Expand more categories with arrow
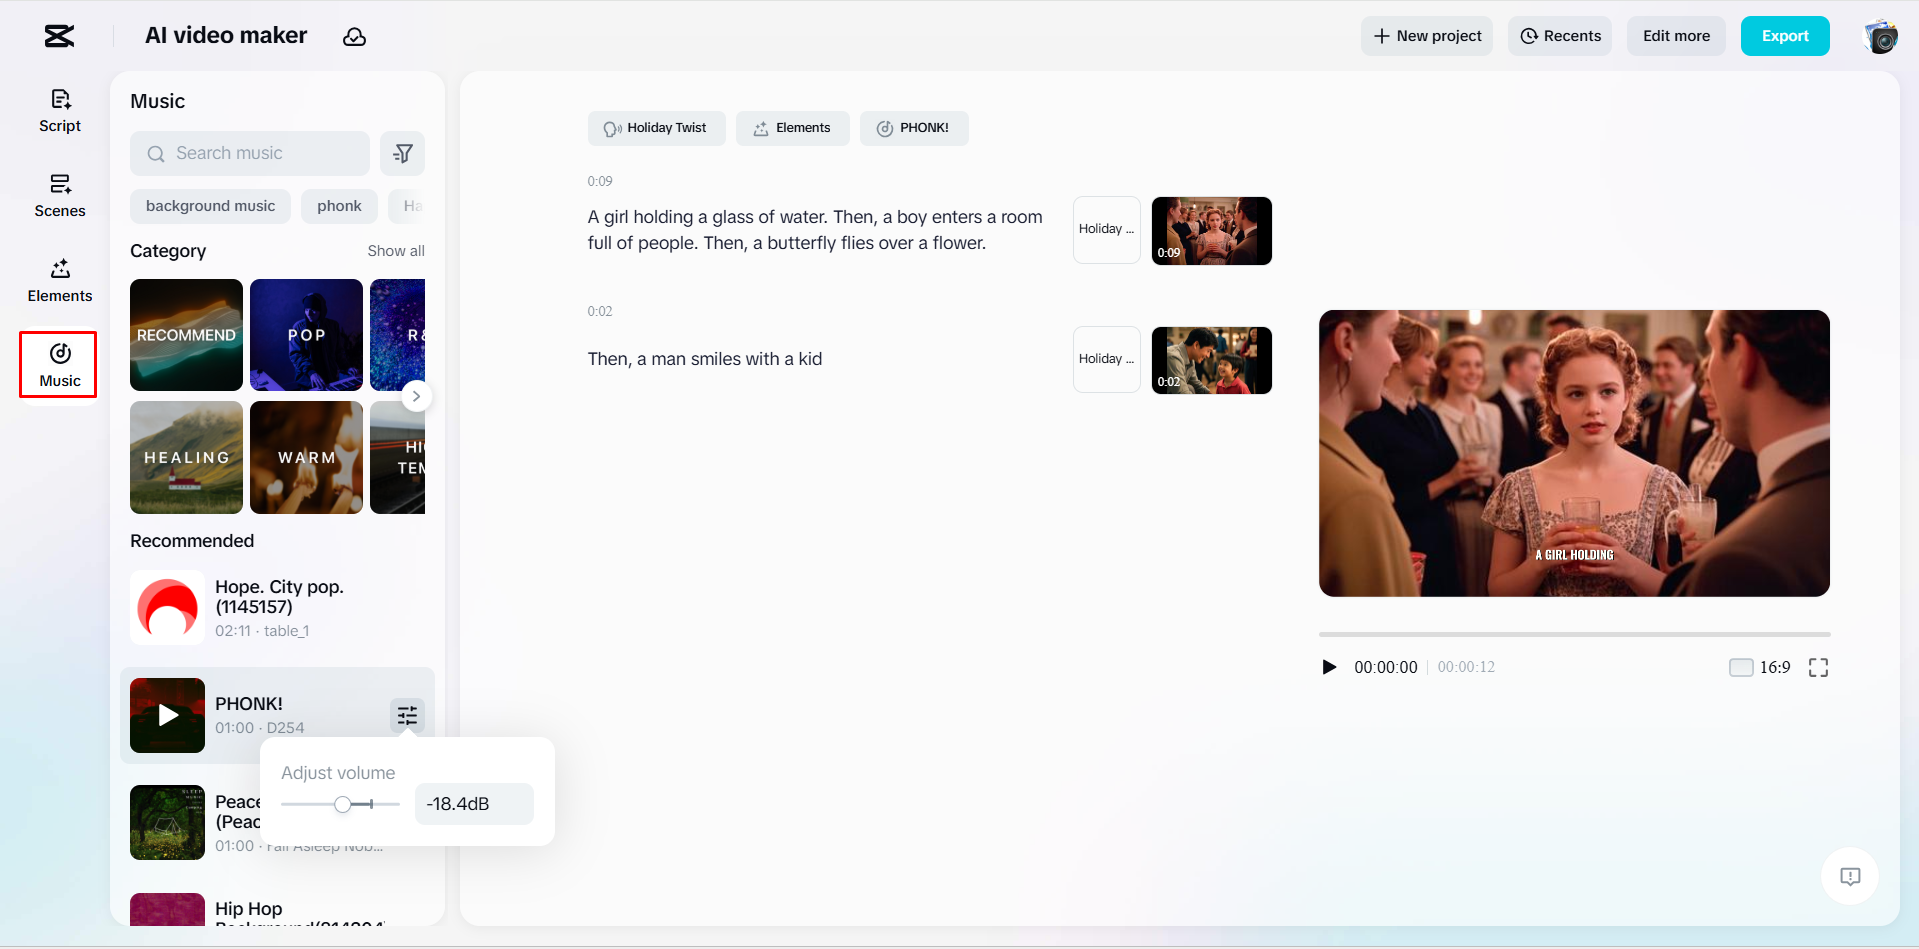This screenshot has height=949, width=1919. click(416, 396)
